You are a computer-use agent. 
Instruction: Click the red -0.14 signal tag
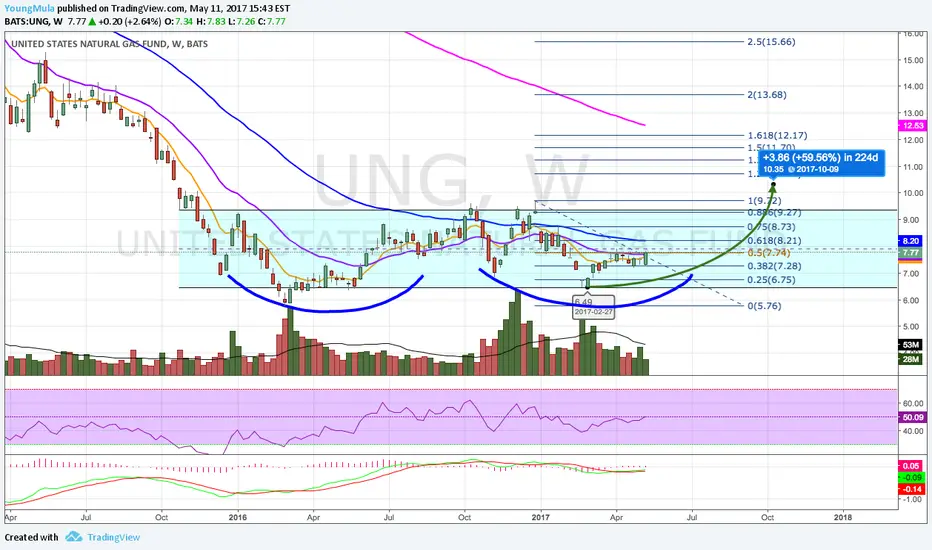(911, 489)
